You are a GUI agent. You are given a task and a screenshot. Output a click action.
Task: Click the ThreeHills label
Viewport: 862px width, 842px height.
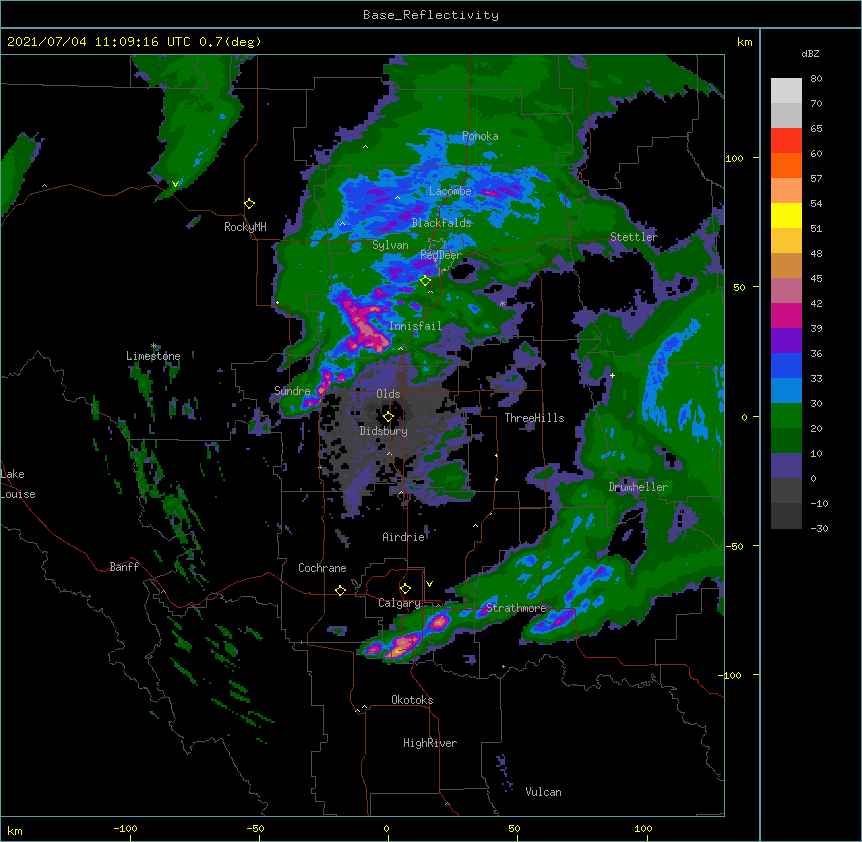pyautogui.click(x=534, y=418)
